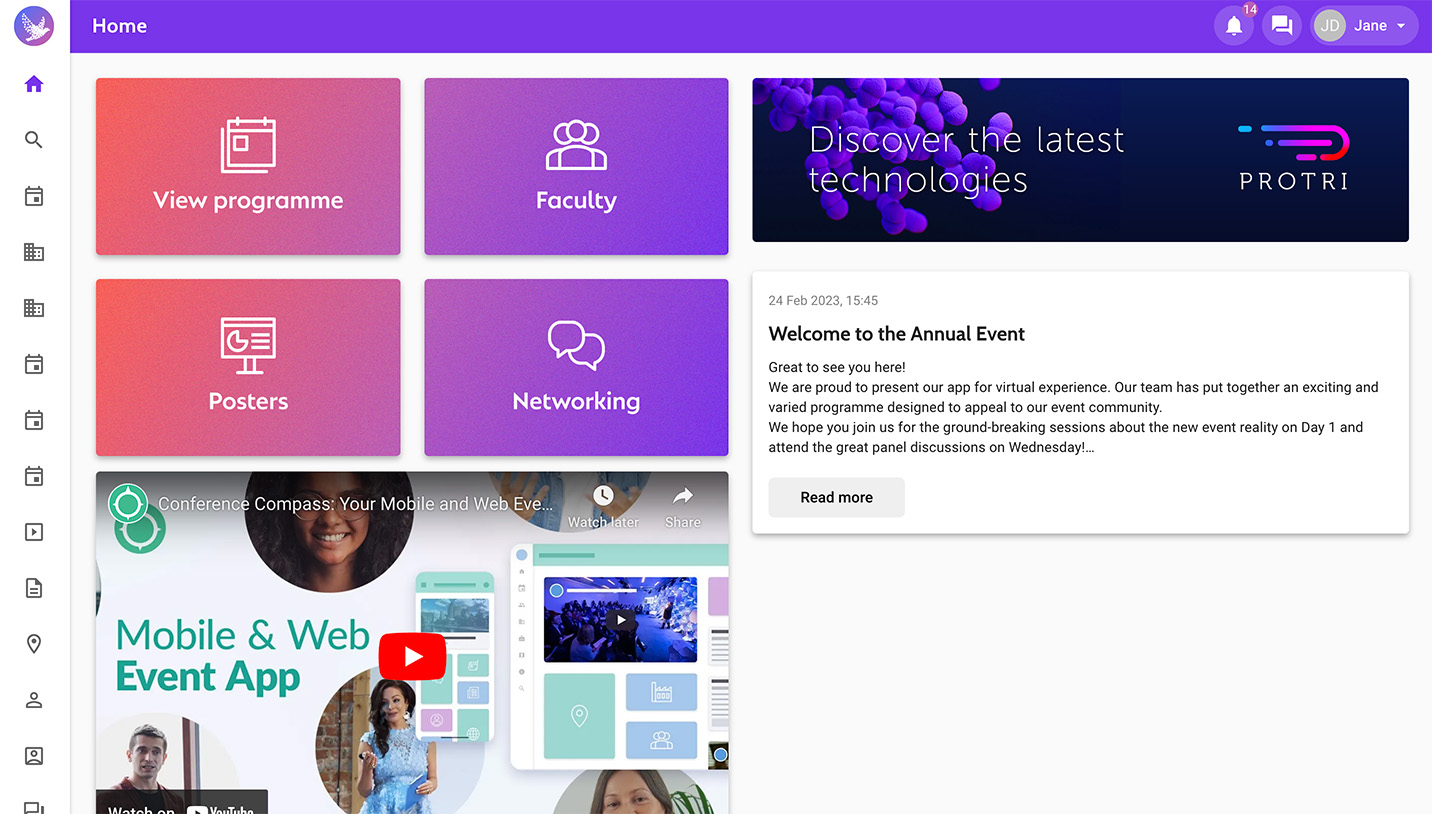1432x814 pixels.
Task: Click the dove app logo
Action: [34, 26]
